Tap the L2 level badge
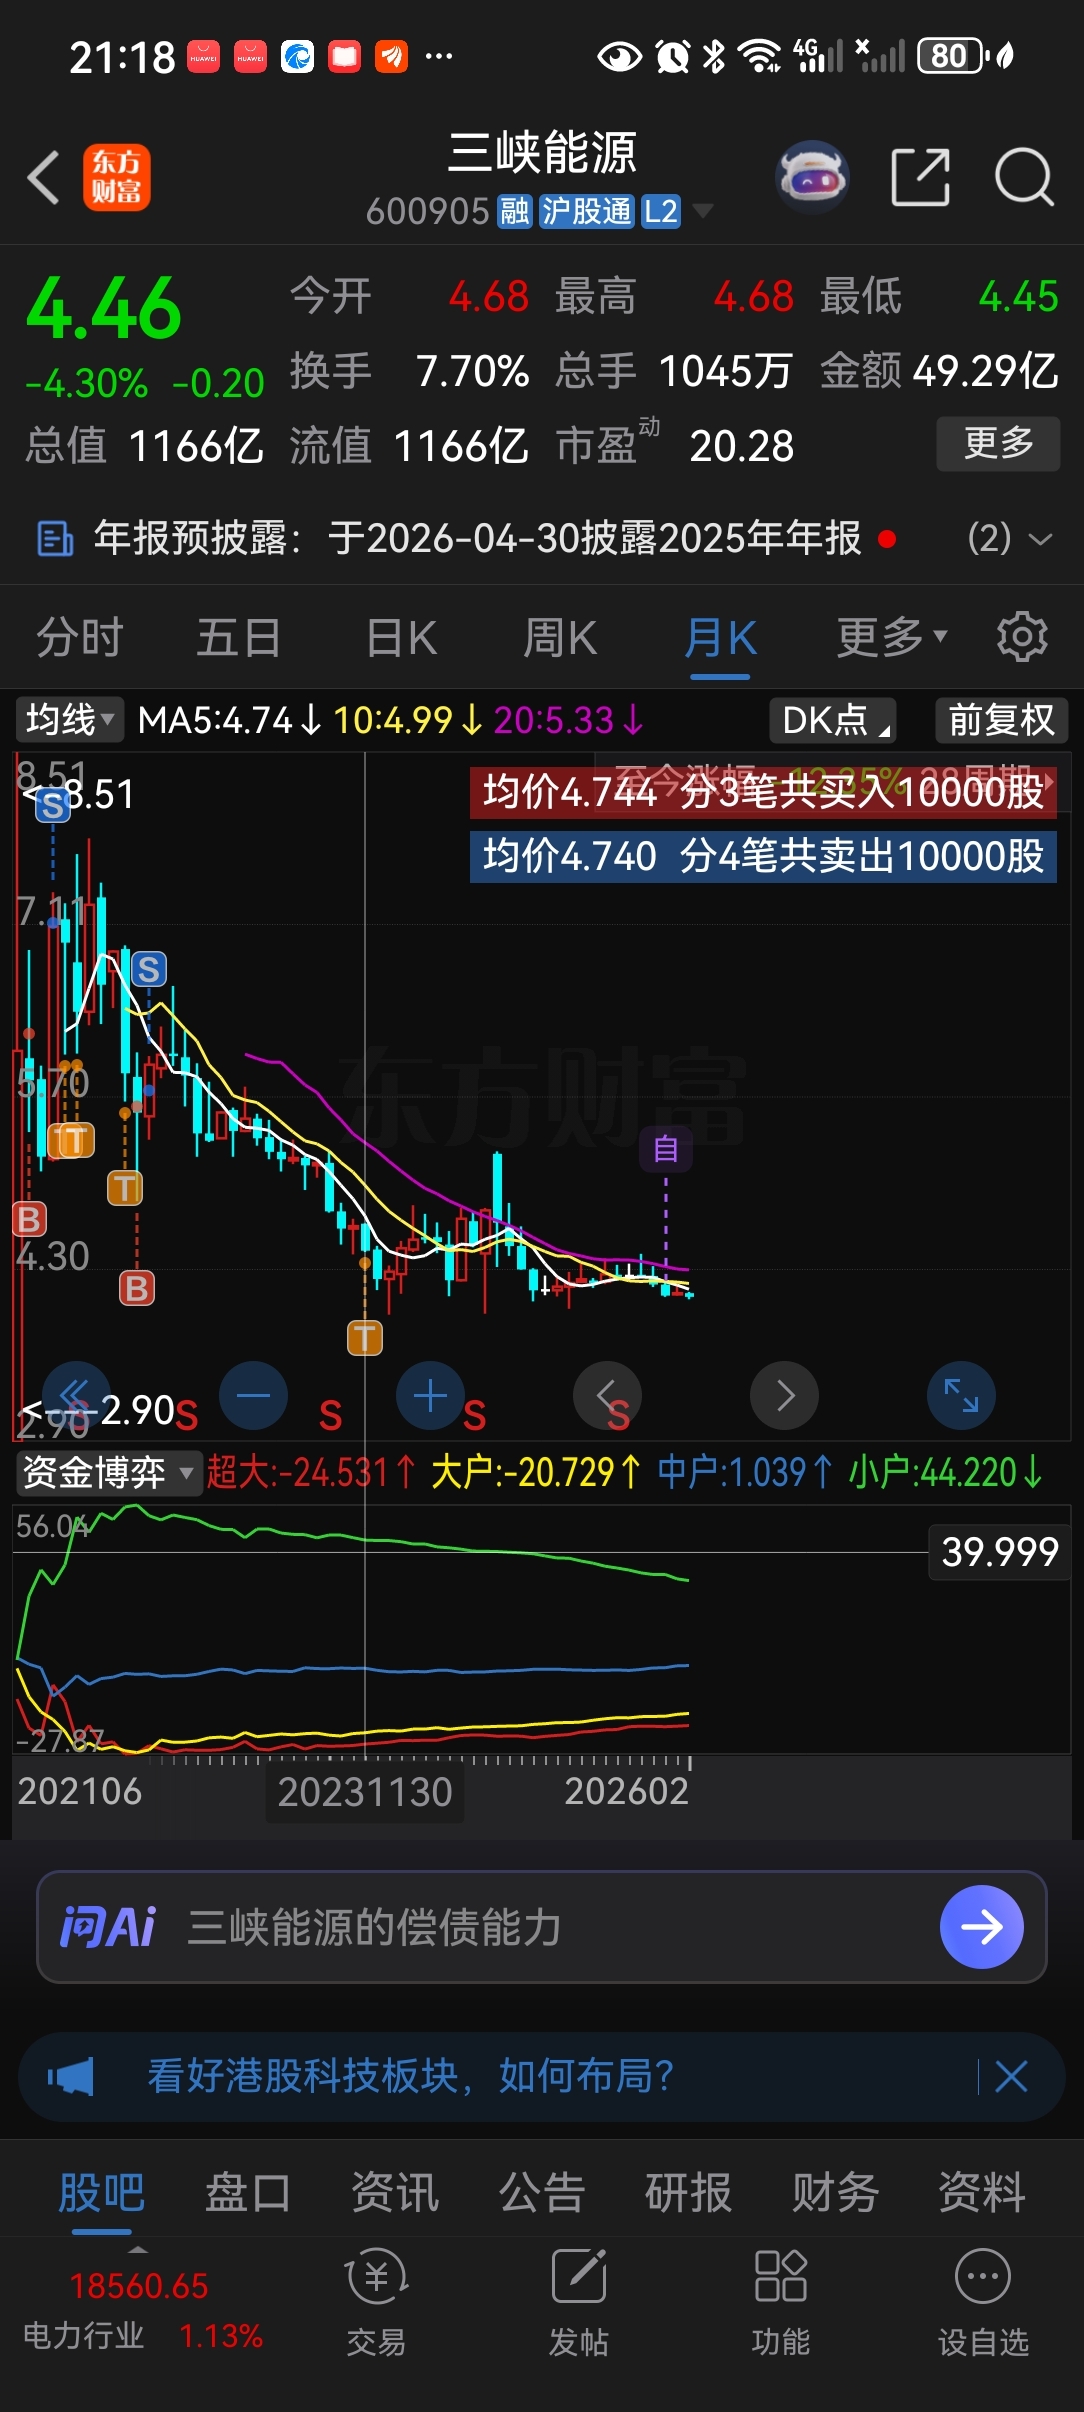This screenshot has width=1084, height=2412. pyautogui.click(x=660, y=212)
